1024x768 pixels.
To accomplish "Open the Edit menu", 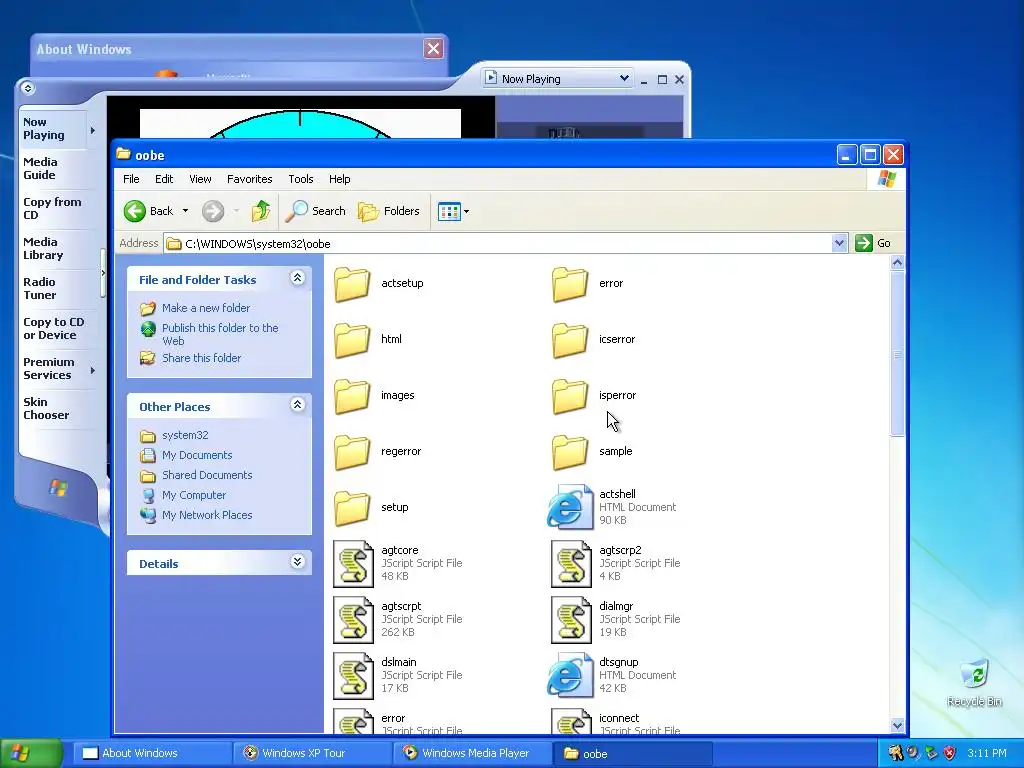I will [x=164, y=179].
